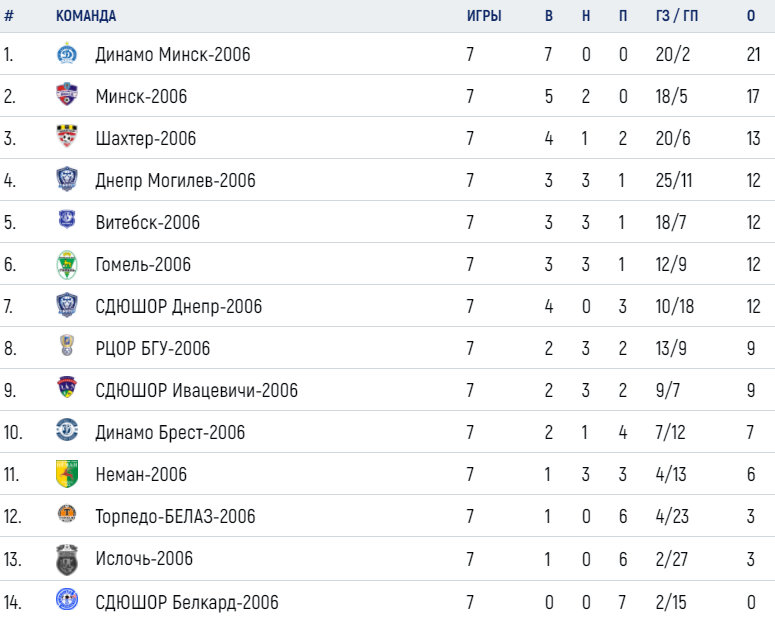Click the Витебск-2006 blue crest icon
Screen dimensions: 775x619
coord(67,219)
